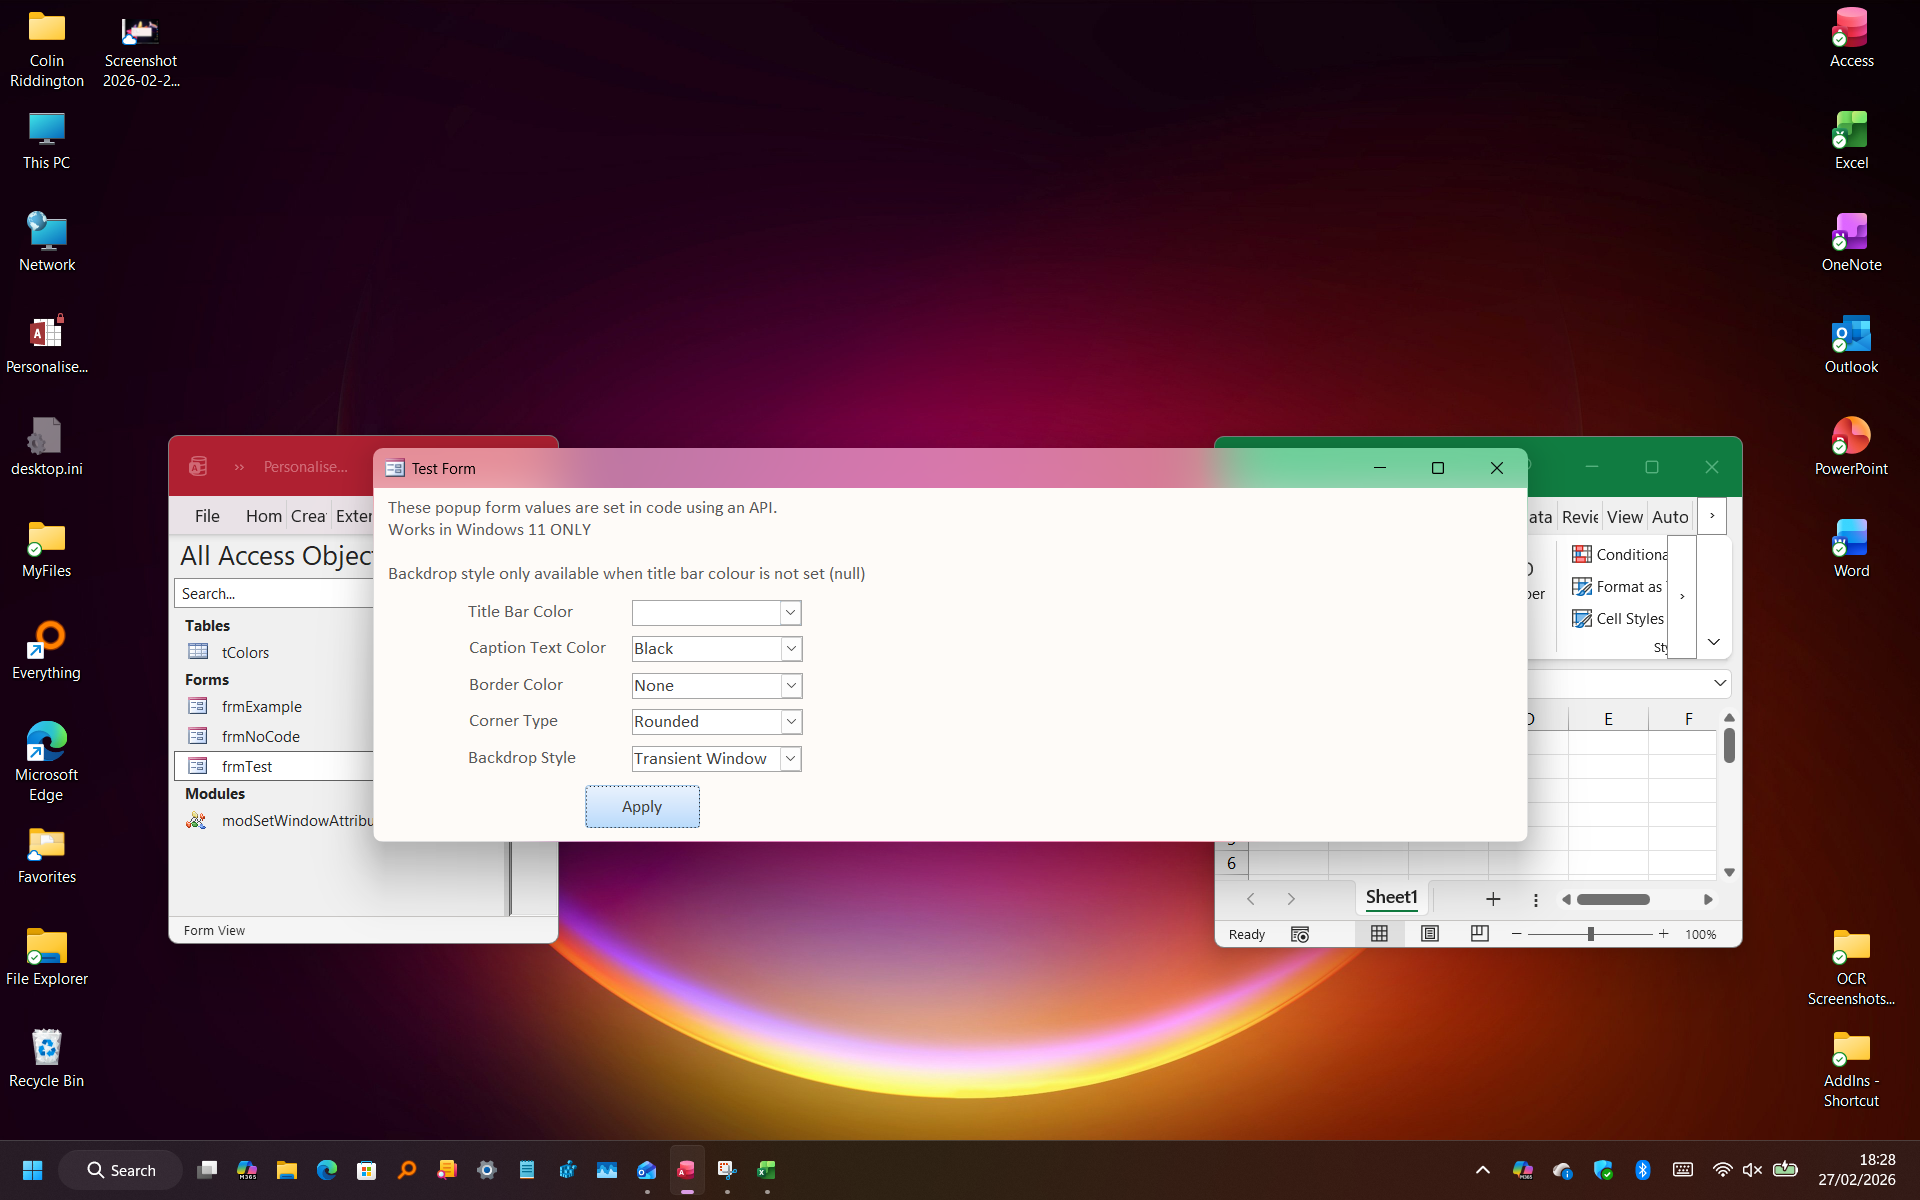Show hidden system tray icons

point(1483,1170)
